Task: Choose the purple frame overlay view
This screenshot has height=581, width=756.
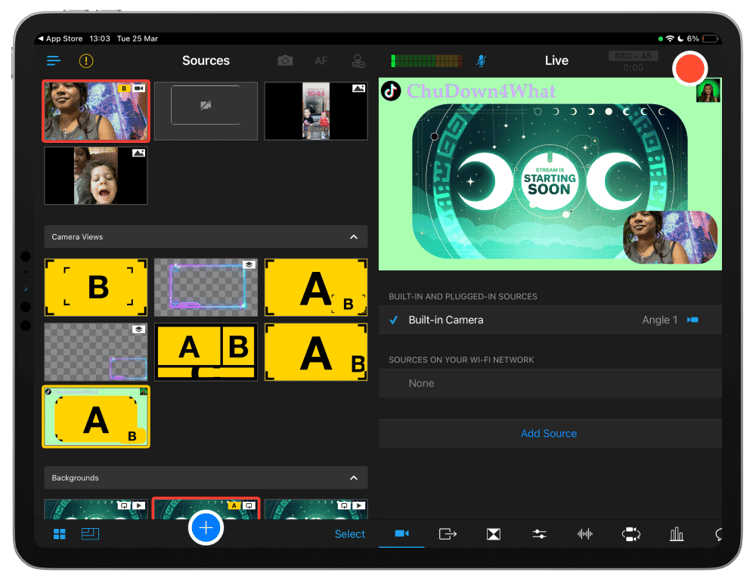Action: click(206, 287)
